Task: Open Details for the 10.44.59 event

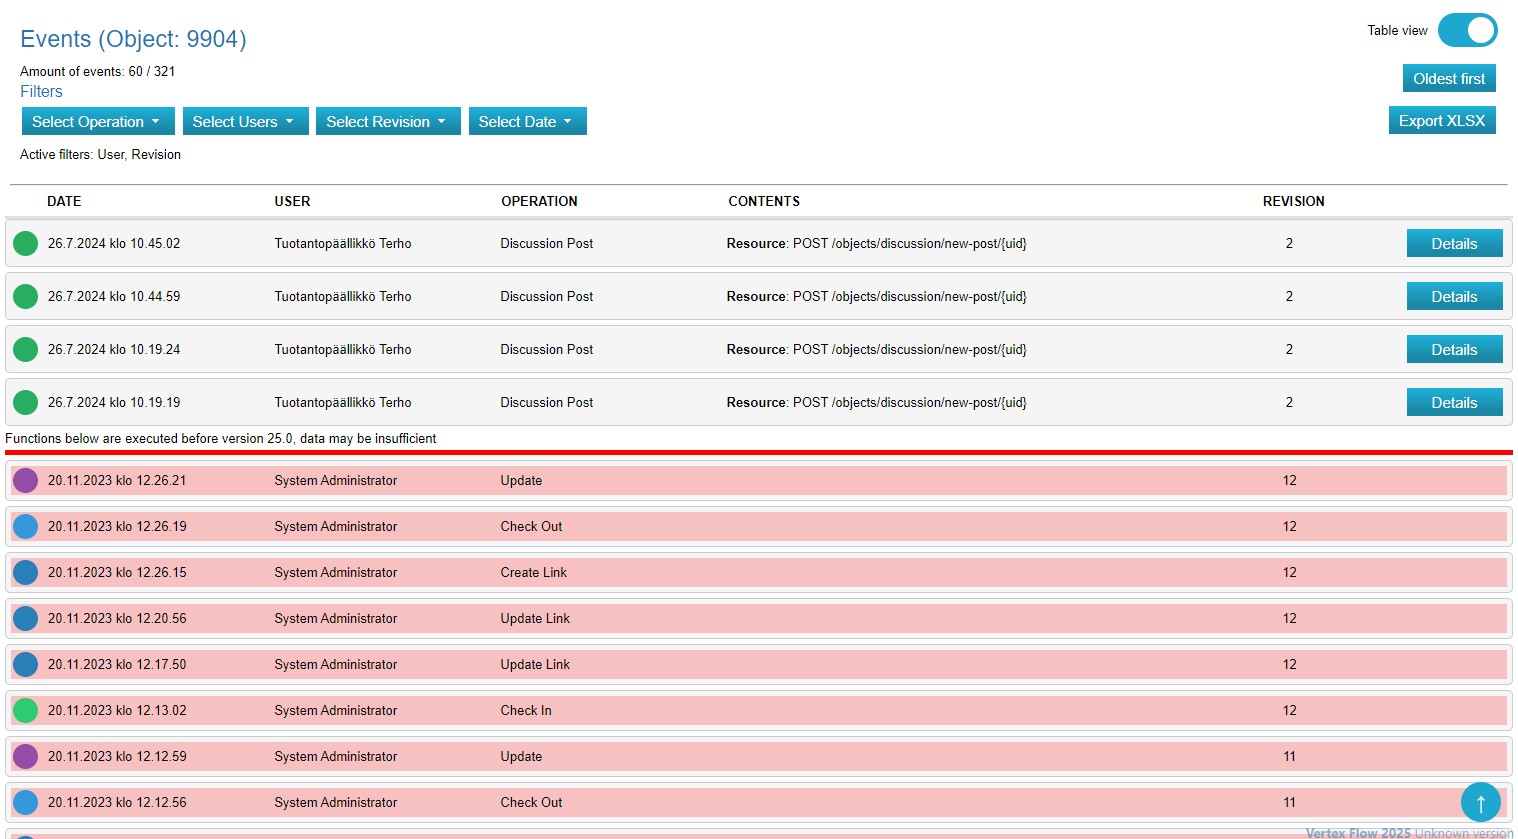Action: coord(1453,296)
